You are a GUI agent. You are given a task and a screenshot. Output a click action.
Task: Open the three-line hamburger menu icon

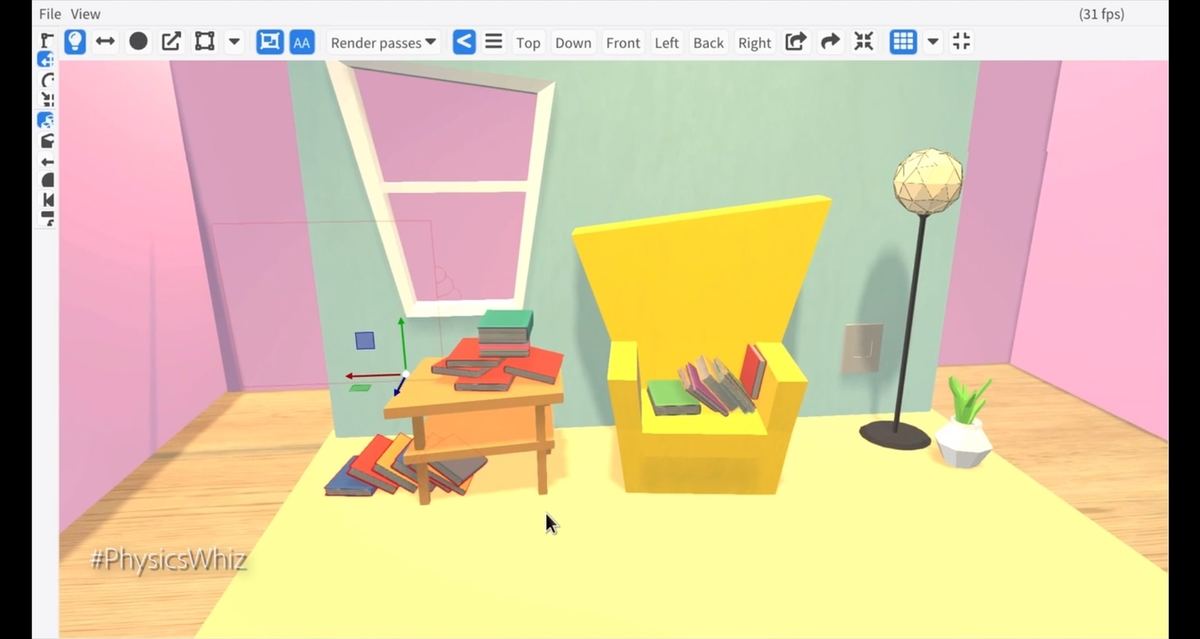(494, 42)
